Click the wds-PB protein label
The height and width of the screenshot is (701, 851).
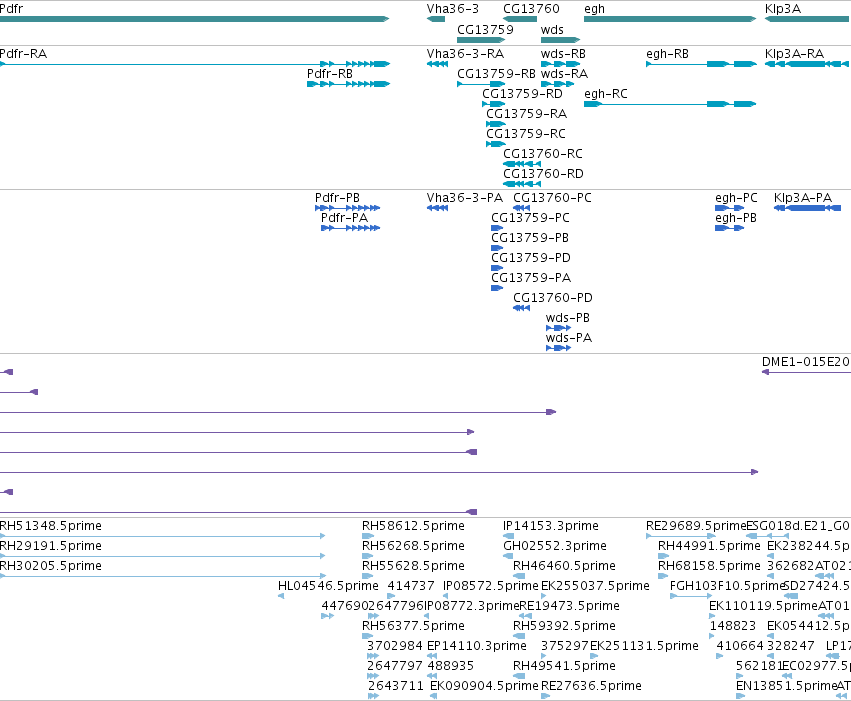[568, 318]
